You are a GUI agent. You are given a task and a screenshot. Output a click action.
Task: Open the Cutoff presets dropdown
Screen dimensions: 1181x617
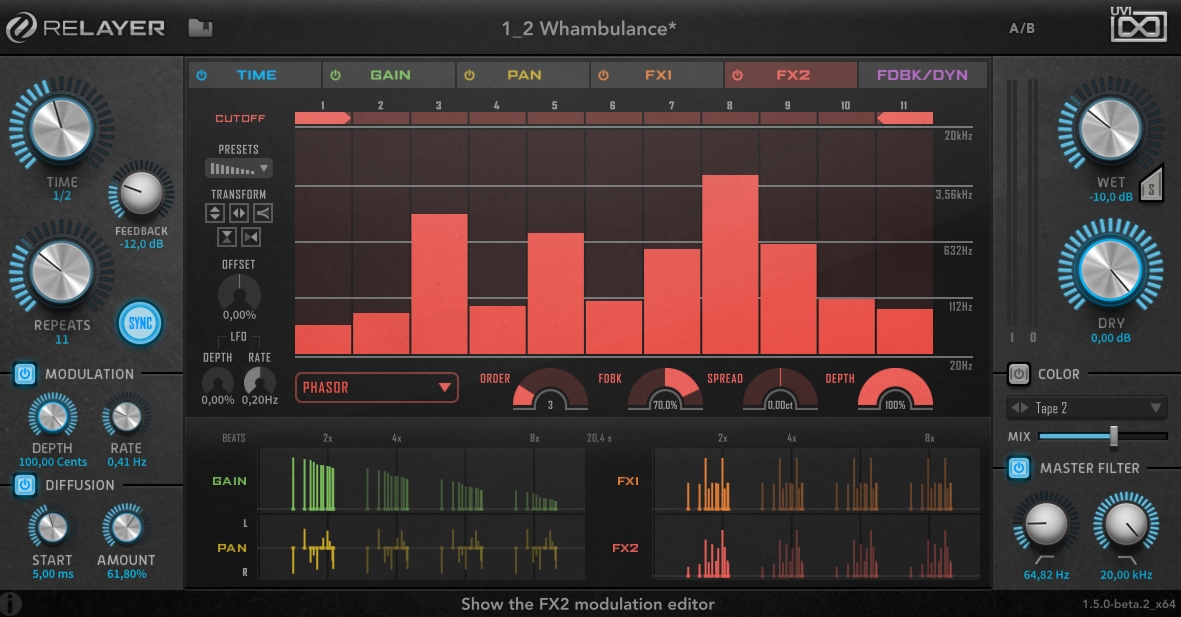[x=238, y=168]
